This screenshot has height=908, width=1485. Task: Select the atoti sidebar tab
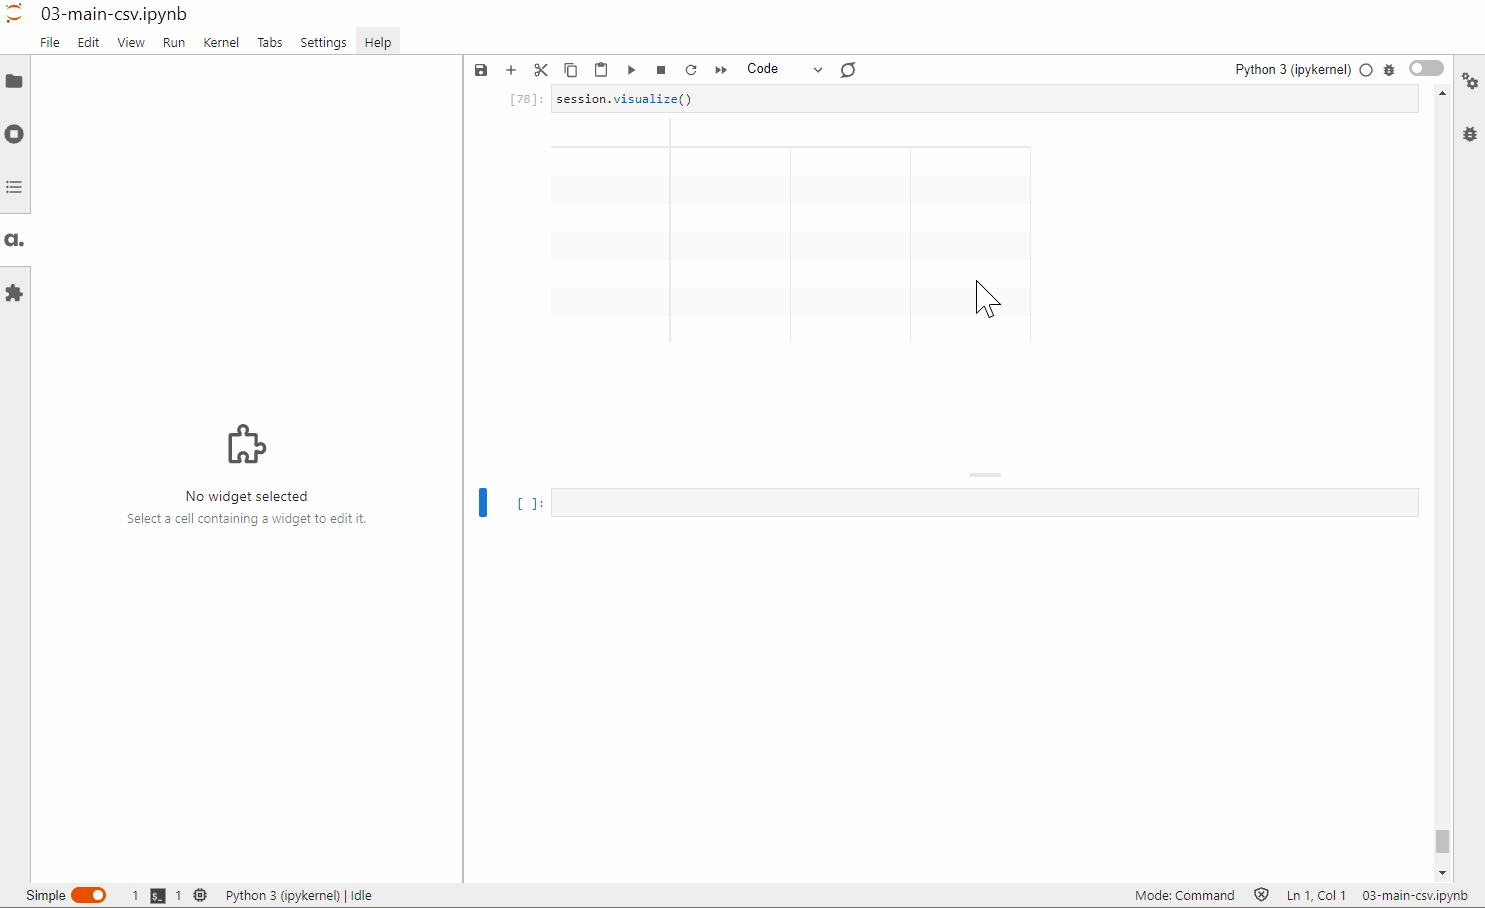[x=14, y=240]
